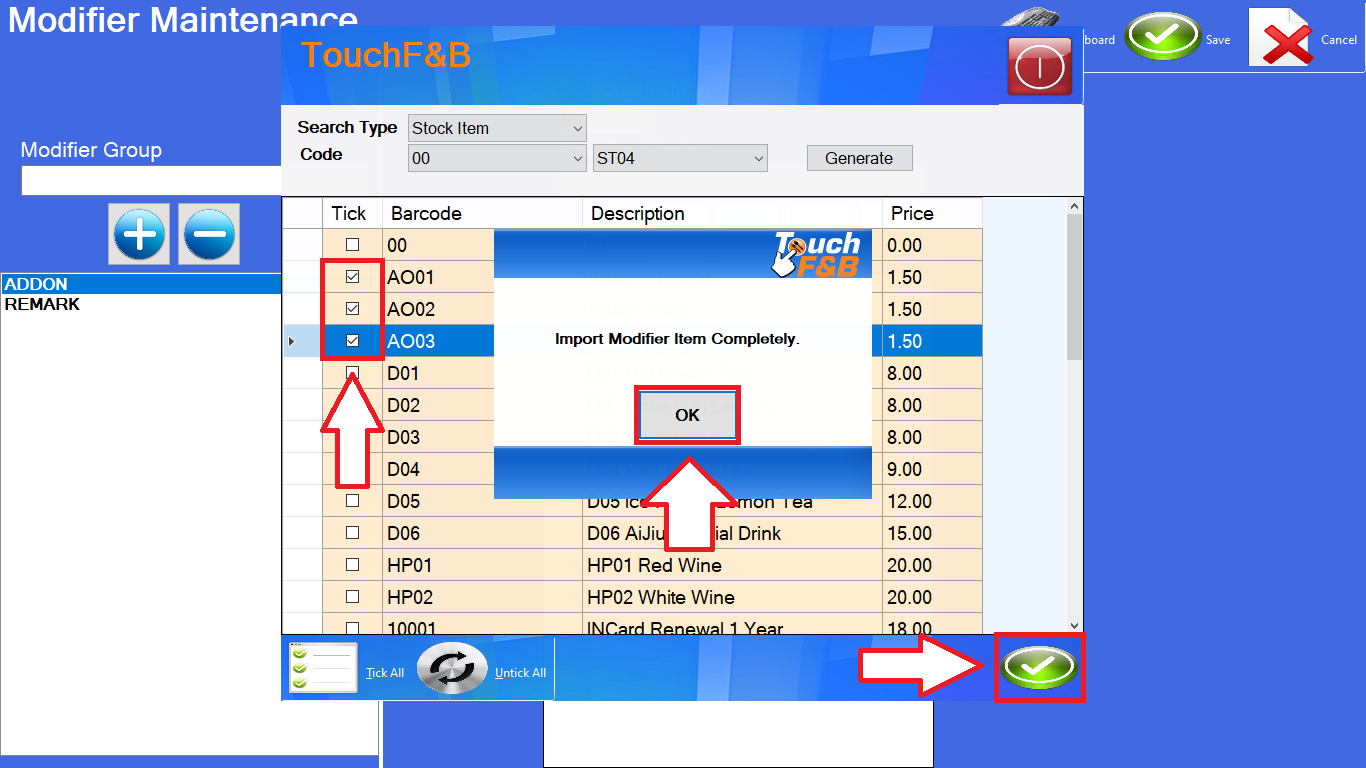Untick the AO03 checkbox

tap(352, 341)
